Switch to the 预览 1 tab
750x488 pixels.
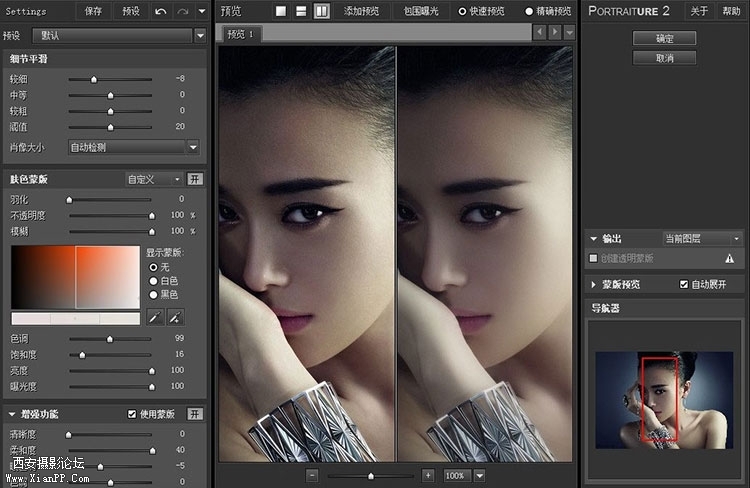[x=241, y=33]
